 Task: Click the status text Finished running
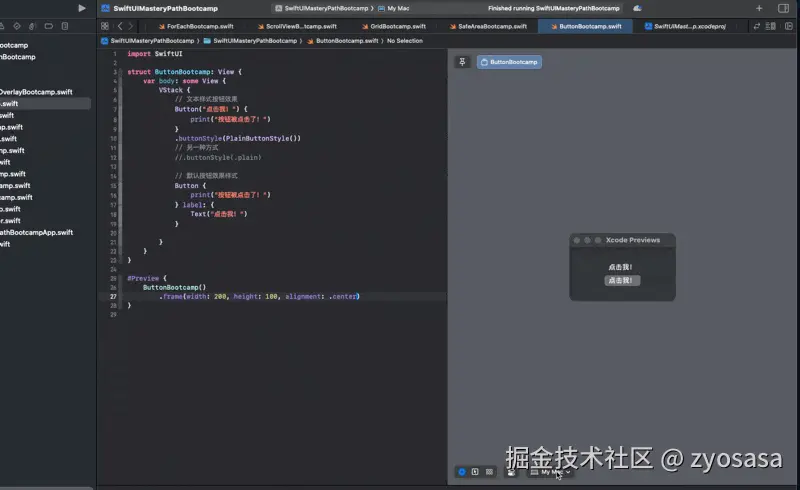coord(554,8)
